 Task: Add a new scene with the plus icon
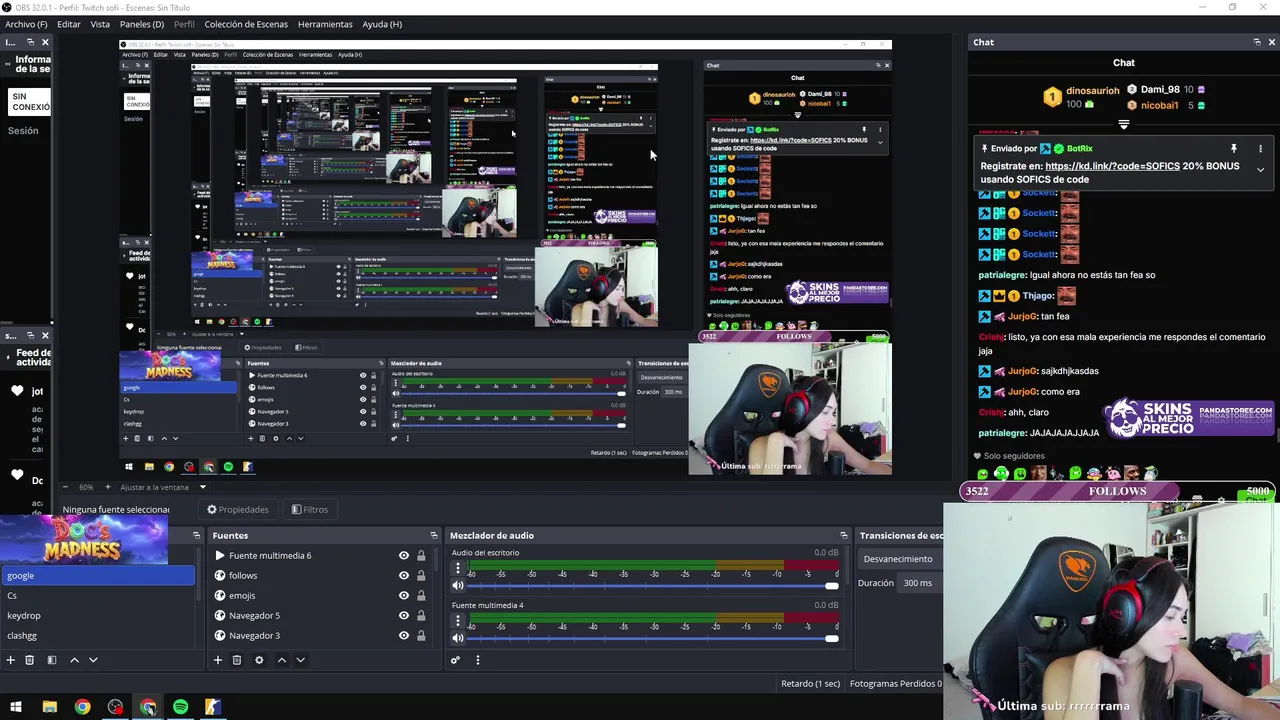(11, 660)
